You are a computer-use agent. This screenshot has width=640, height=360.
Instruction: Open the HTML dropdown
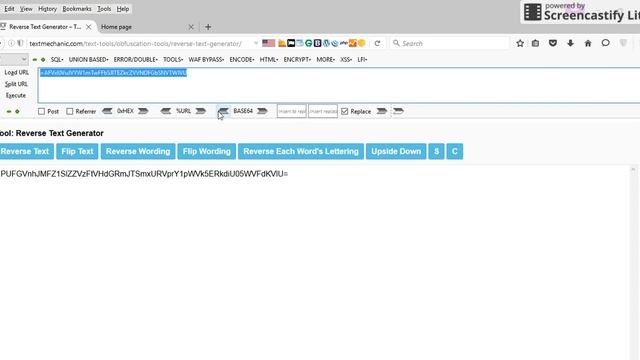269,60
